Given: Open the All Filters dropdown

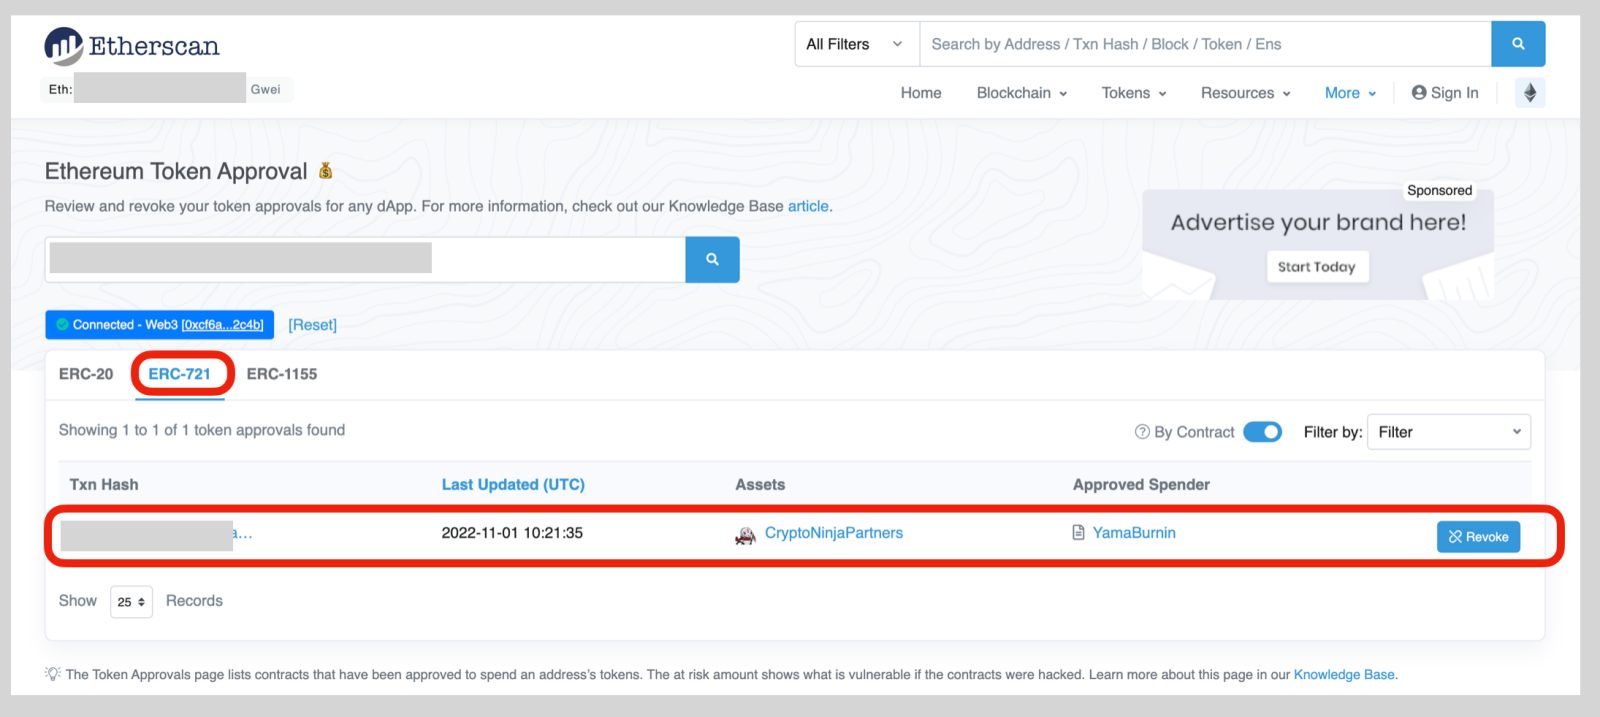Looking at the screenshot, I should click(857, 44).
